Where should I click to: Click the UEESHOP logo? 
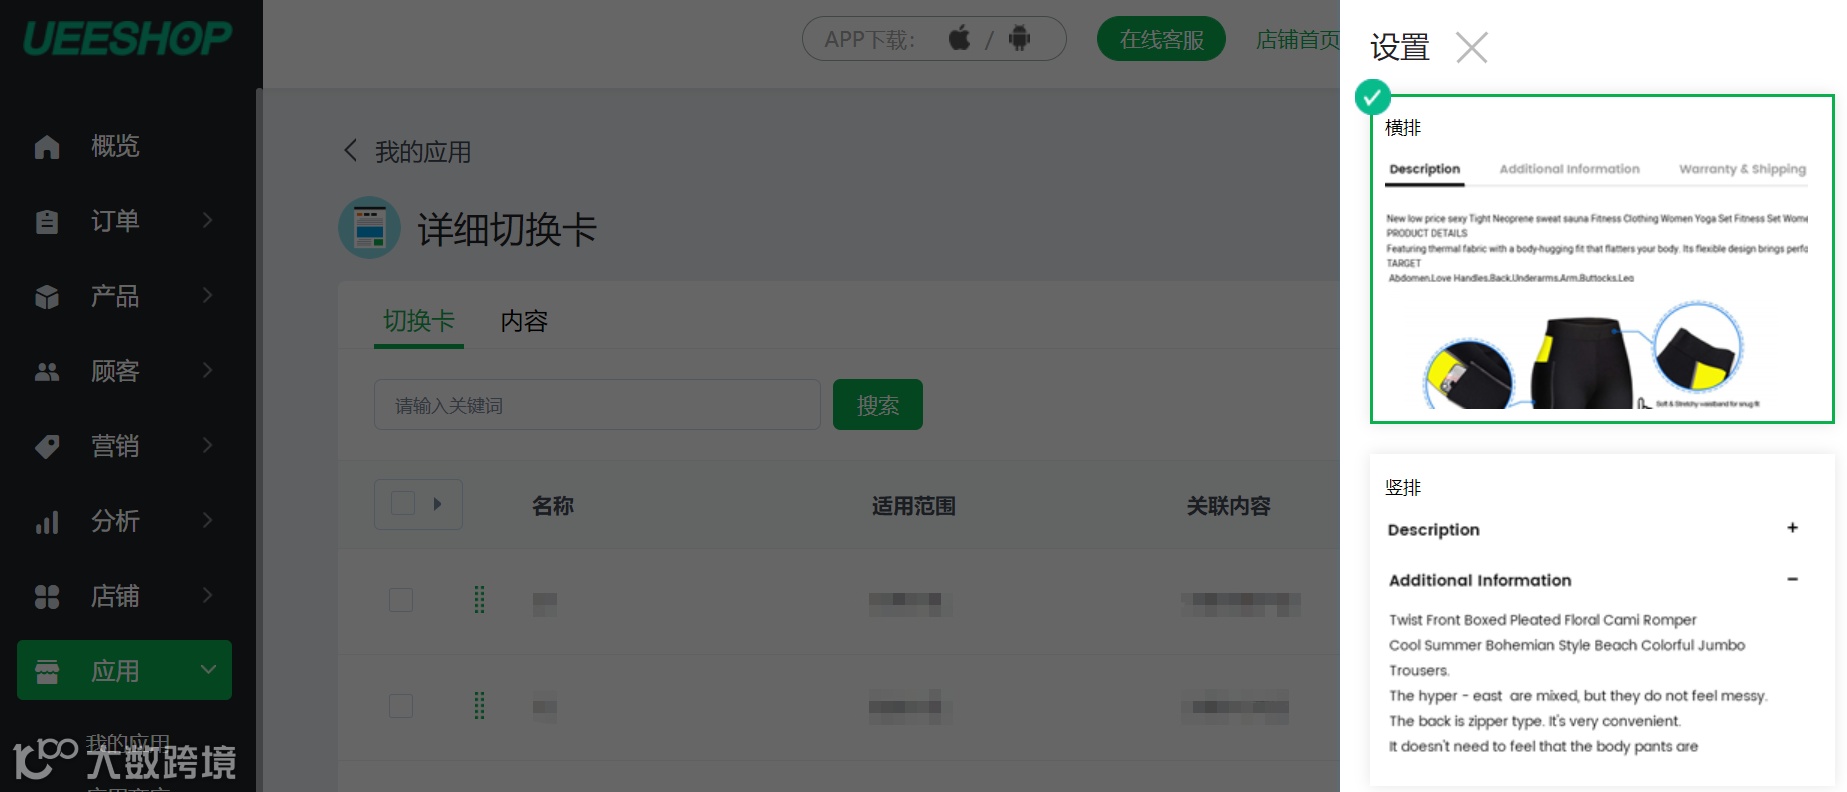point(127,39)
